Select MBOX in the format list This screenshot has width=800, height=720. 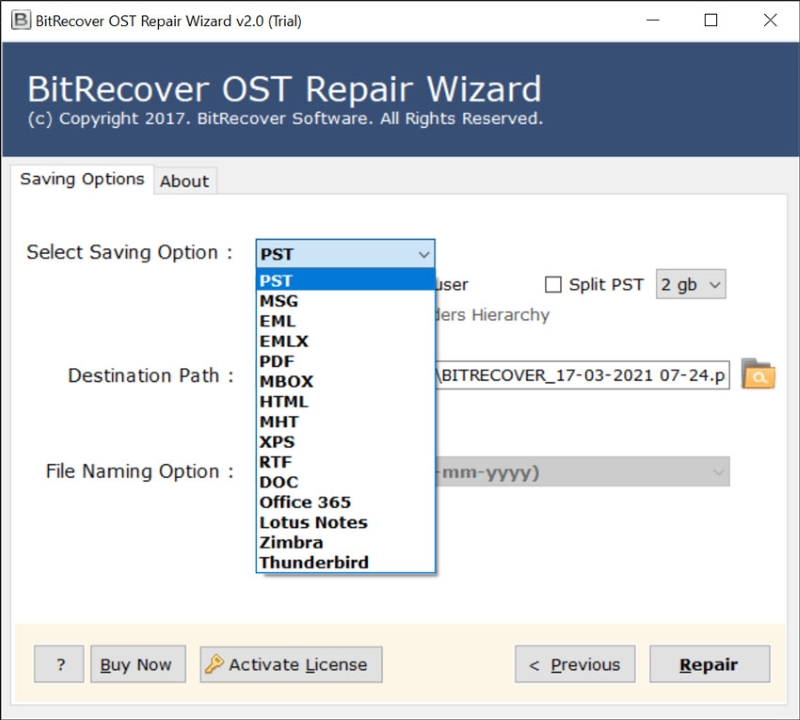coord(286,381)
